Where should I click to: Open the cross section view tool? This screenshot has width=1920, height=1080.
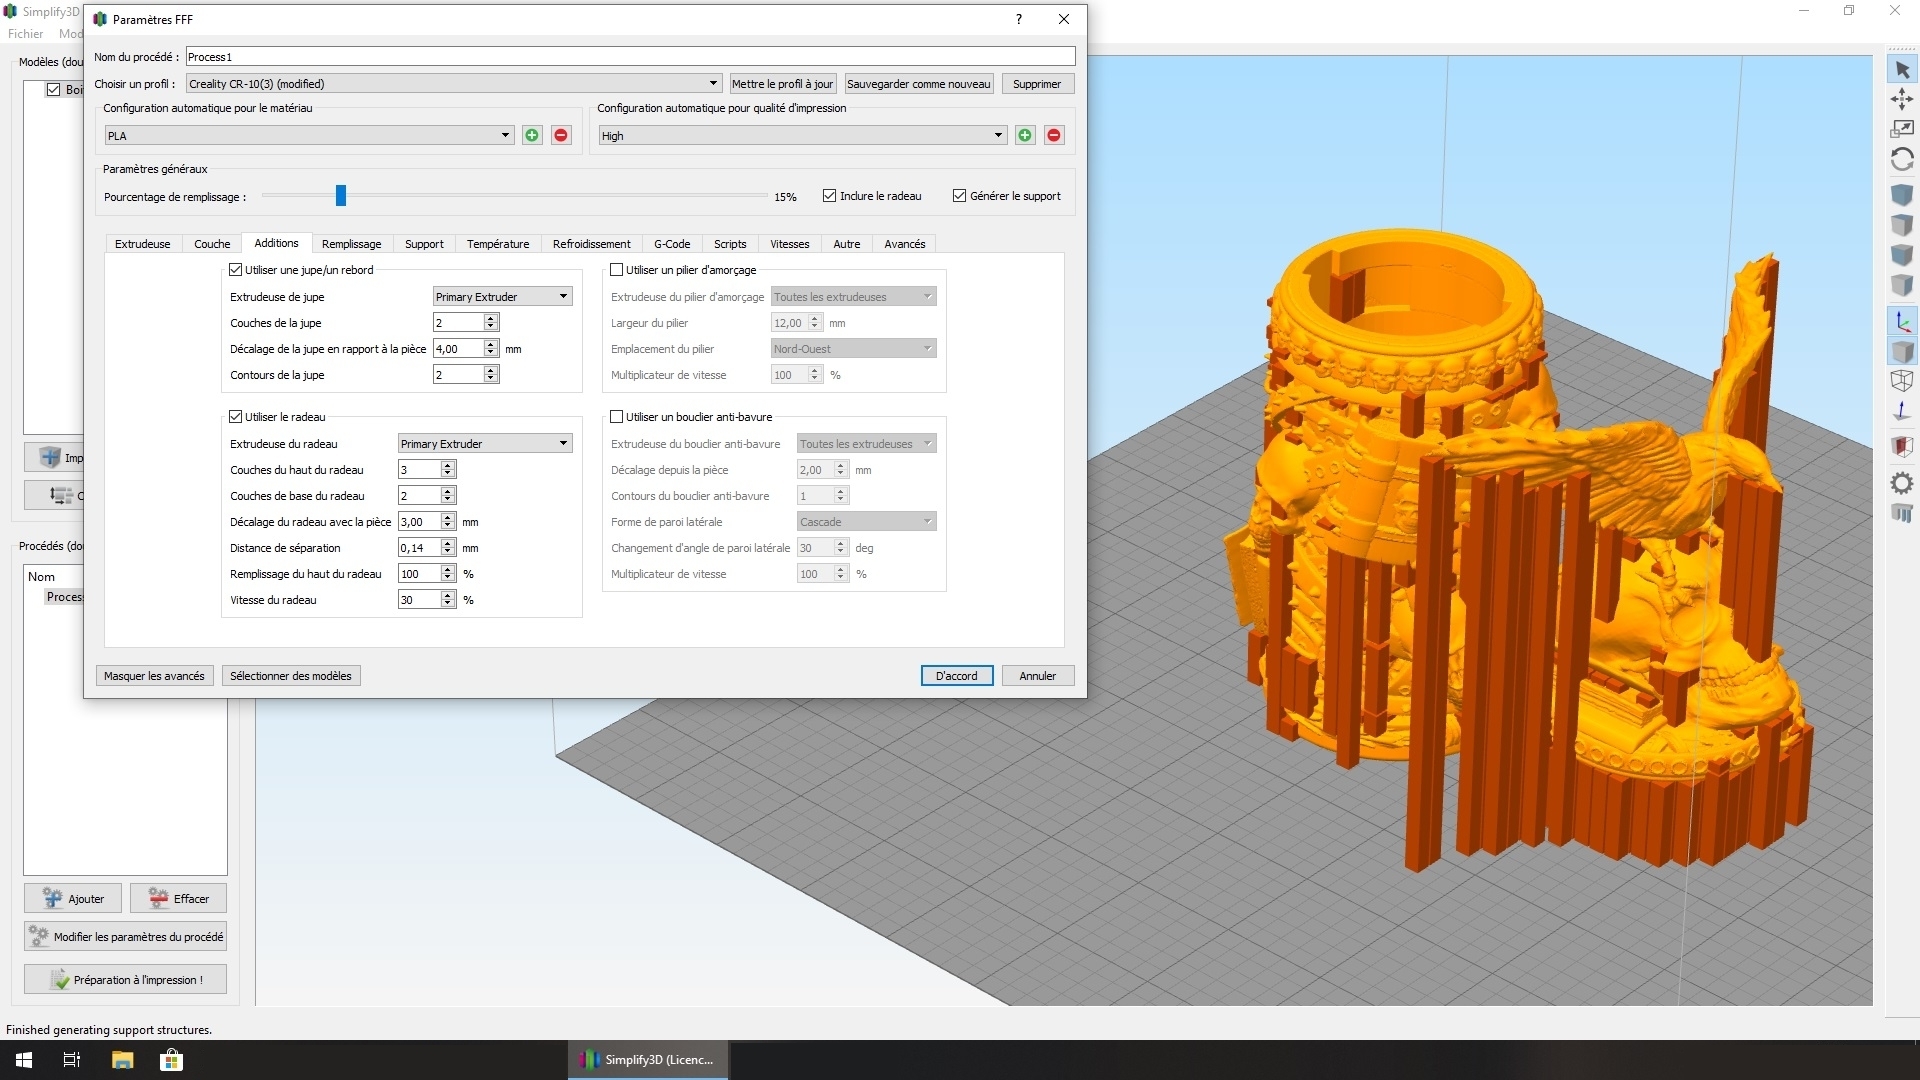(x=1902, y=446)
